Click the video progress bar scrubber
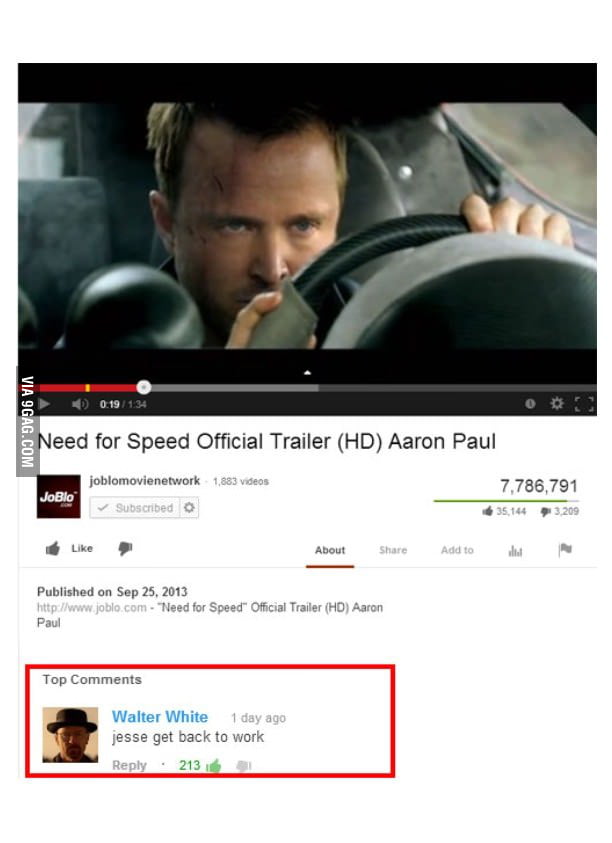The width and height of the screenshot is (612, 843). [x=144, y=387]
